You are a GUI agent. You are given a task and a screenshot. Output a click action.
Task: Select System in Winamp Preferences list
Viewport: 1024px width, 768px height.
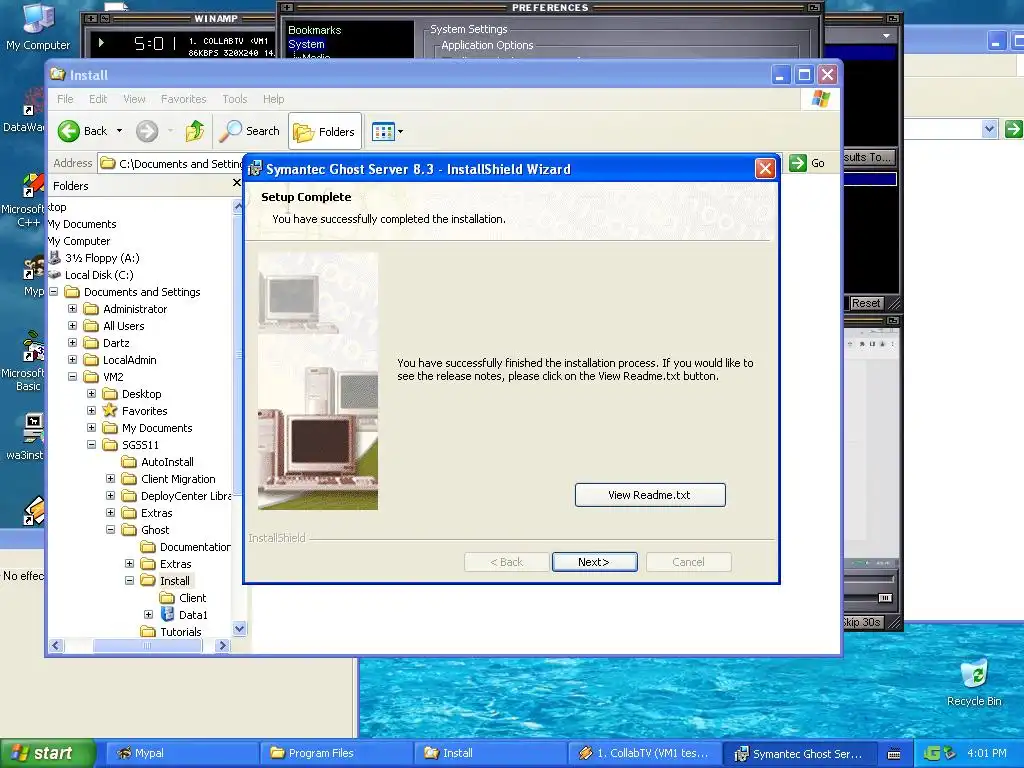pyautogui.click(x=306, y=44)
